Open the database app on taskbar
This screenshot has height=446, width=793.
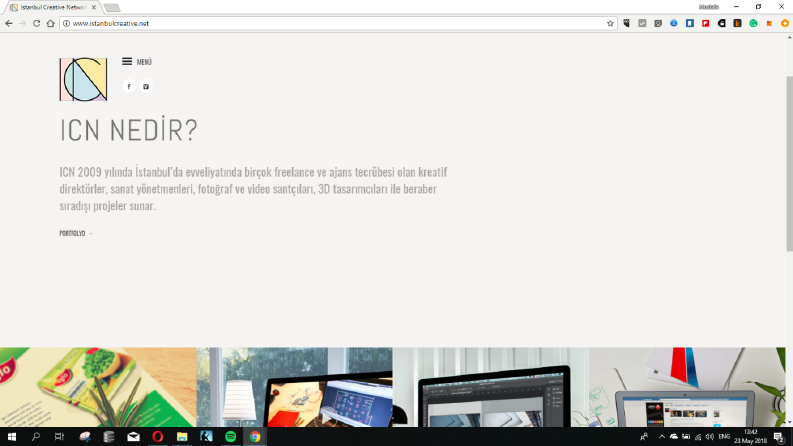(109, 436)
